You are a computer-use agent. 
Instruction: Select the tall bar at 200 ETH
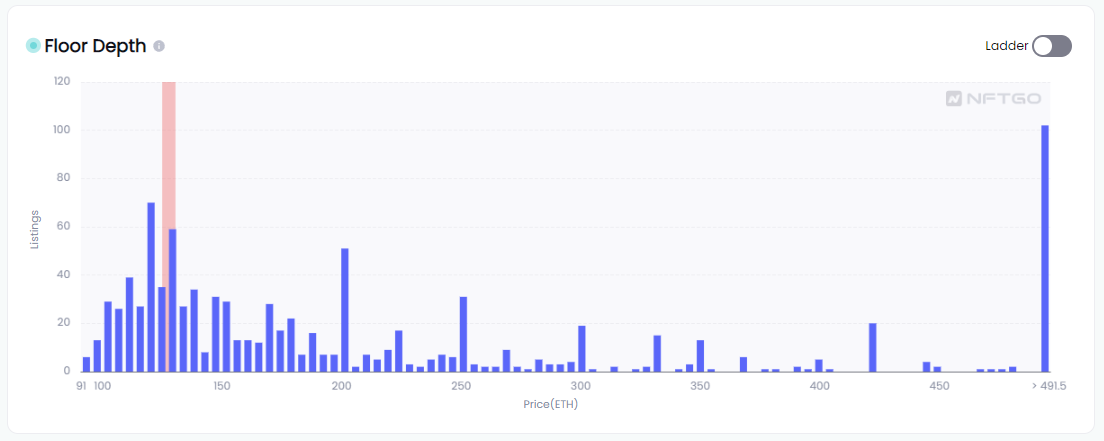(x=345, y=310)
